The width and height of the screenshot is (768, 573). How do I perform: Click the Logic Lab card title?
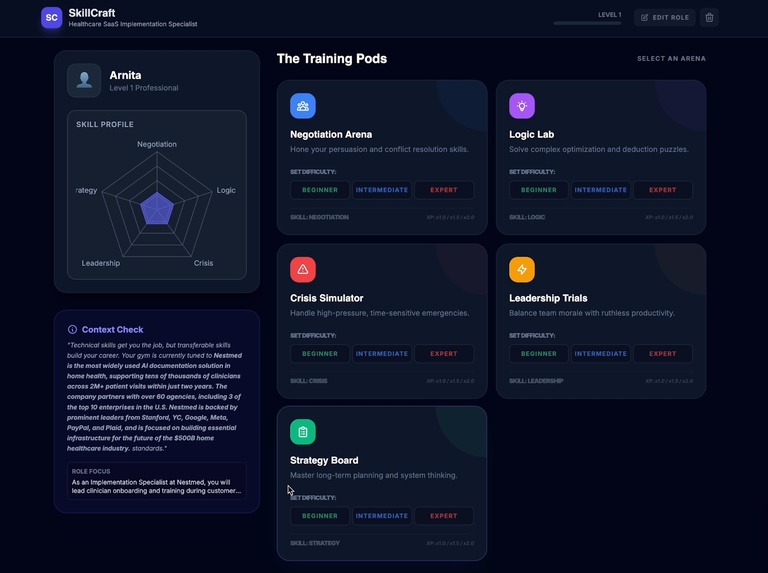[x=531, y=134]
